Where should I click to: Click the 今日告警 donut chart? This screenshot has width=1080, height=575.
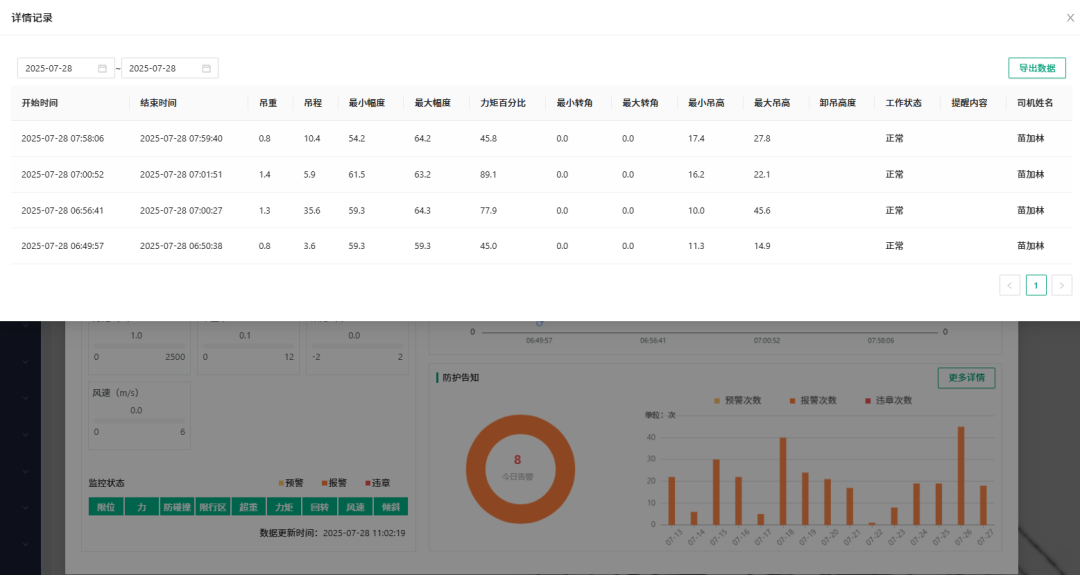[x=520, y=469]
